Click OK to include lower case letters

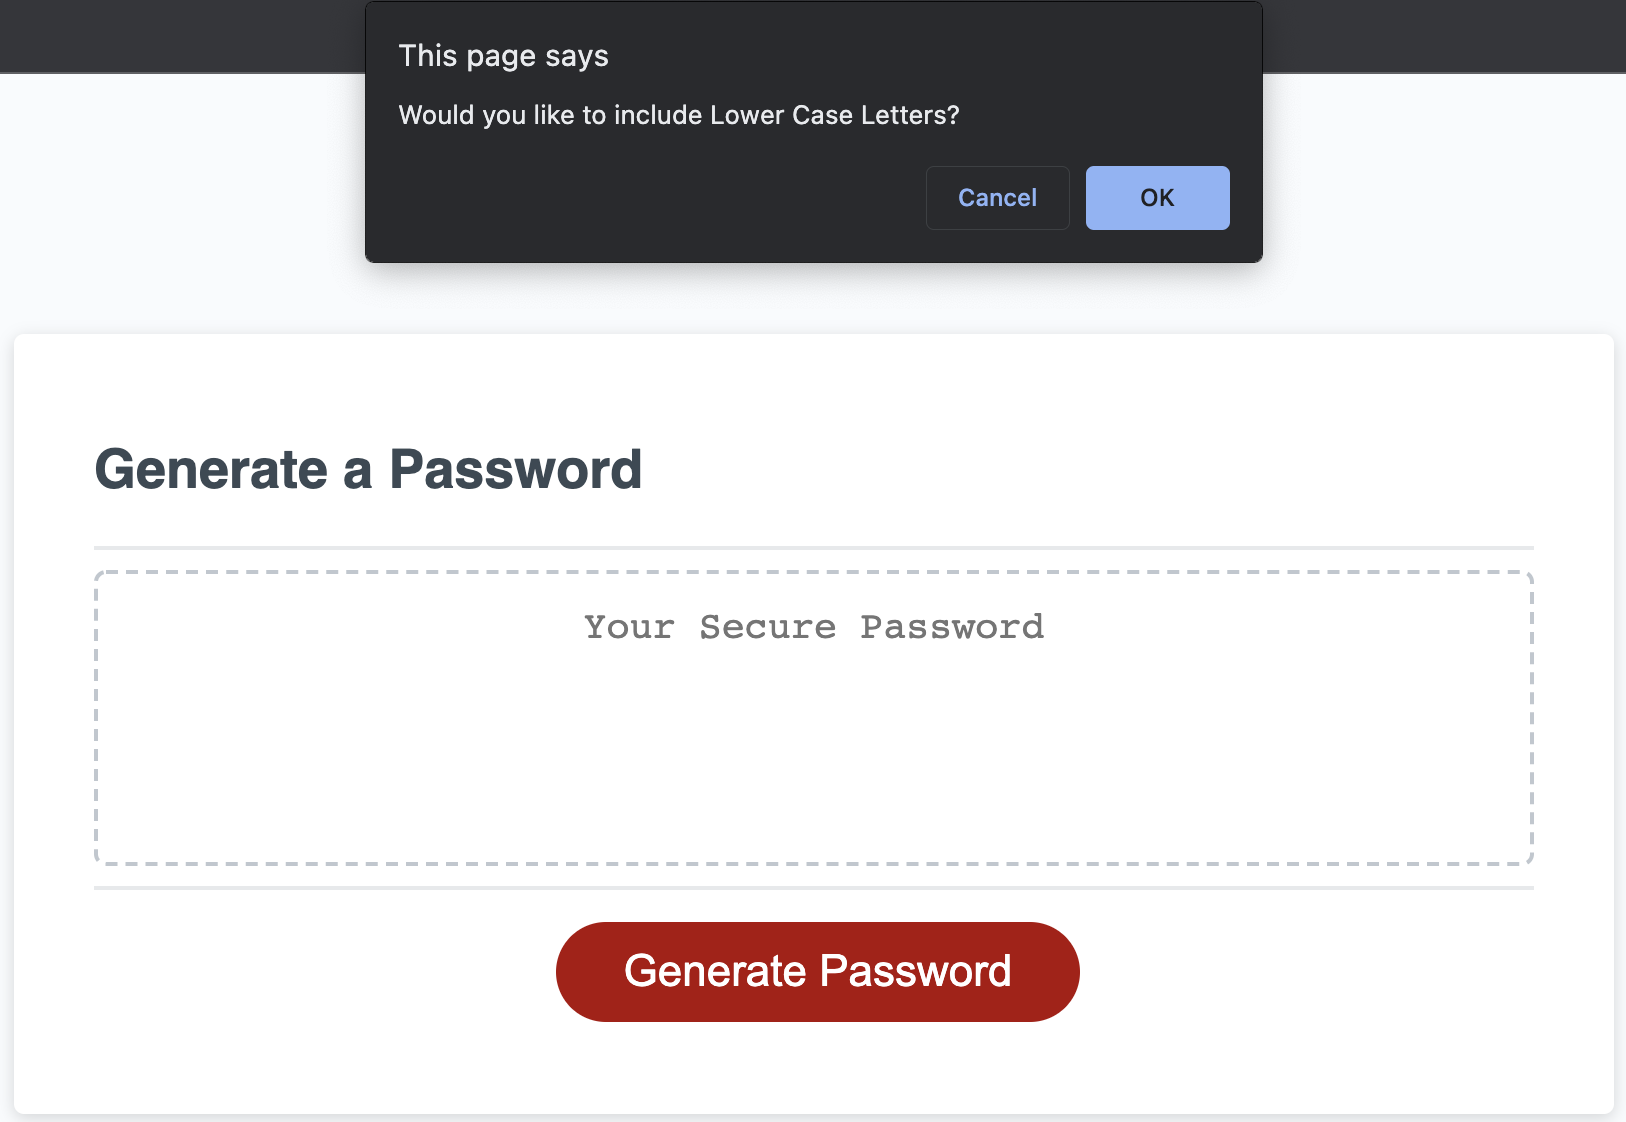tap(1157, 198)
